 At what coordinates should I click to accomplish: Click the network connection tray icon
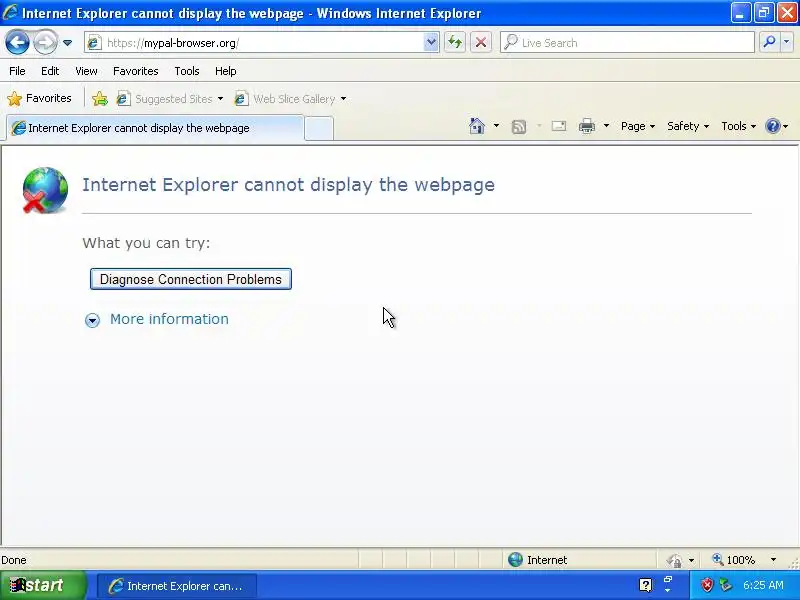[x=725, y=585]
